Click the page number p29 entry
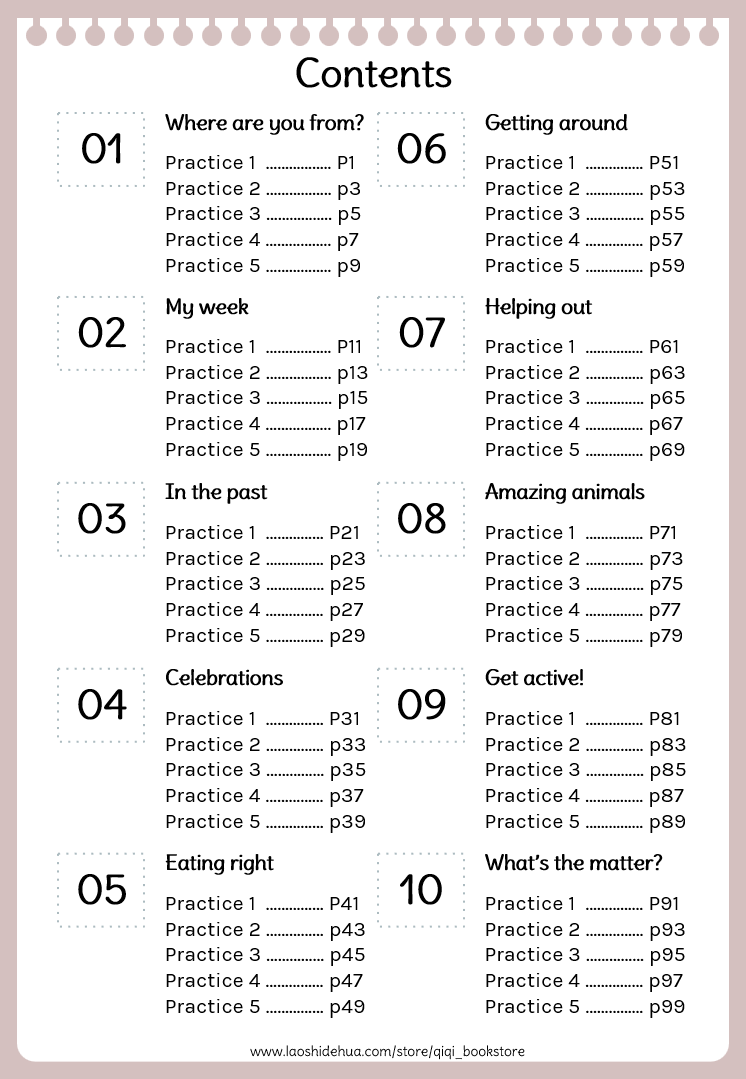This screenshot has height=1079, width=746. 347,635
